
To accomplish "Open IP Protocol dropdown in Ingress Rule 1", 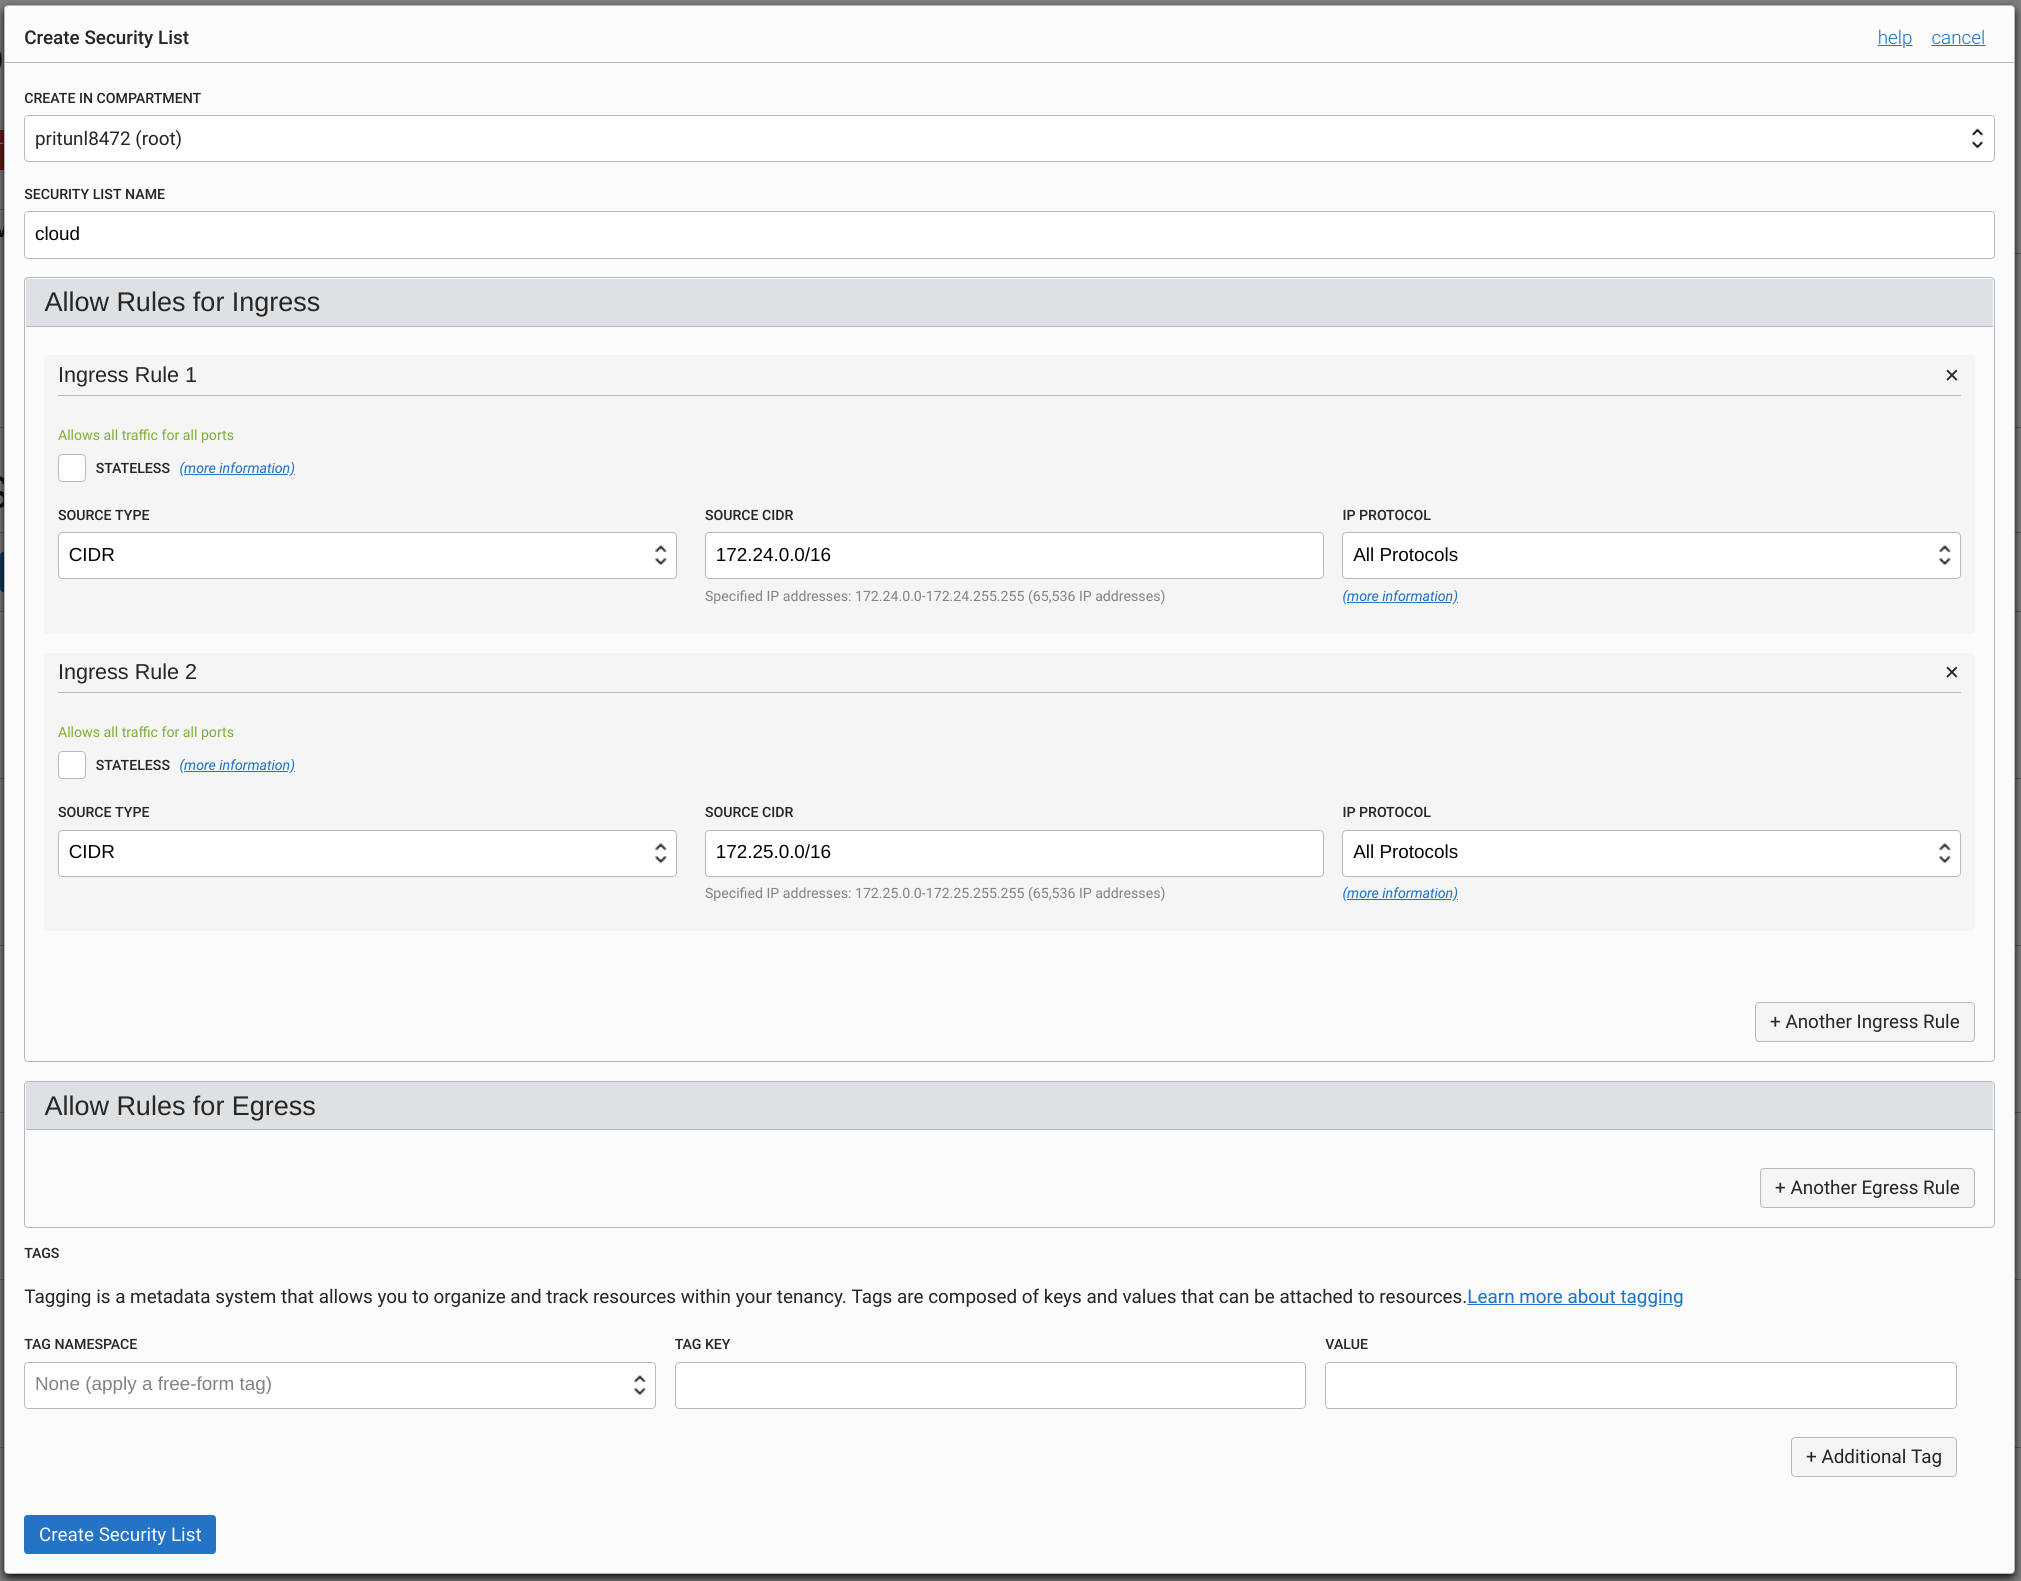I will tap(1651, 555).
